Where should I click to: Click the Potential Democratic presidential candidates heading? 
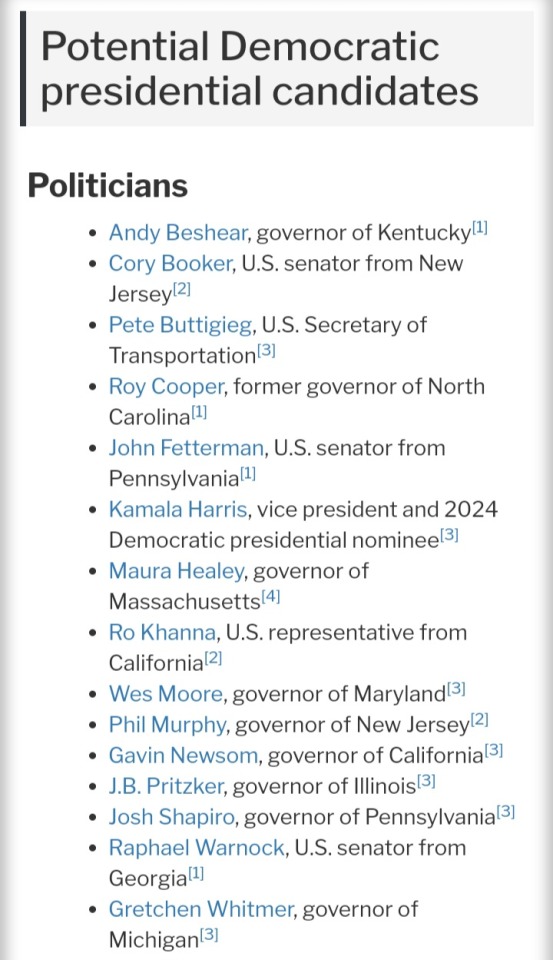coord(260,69)
